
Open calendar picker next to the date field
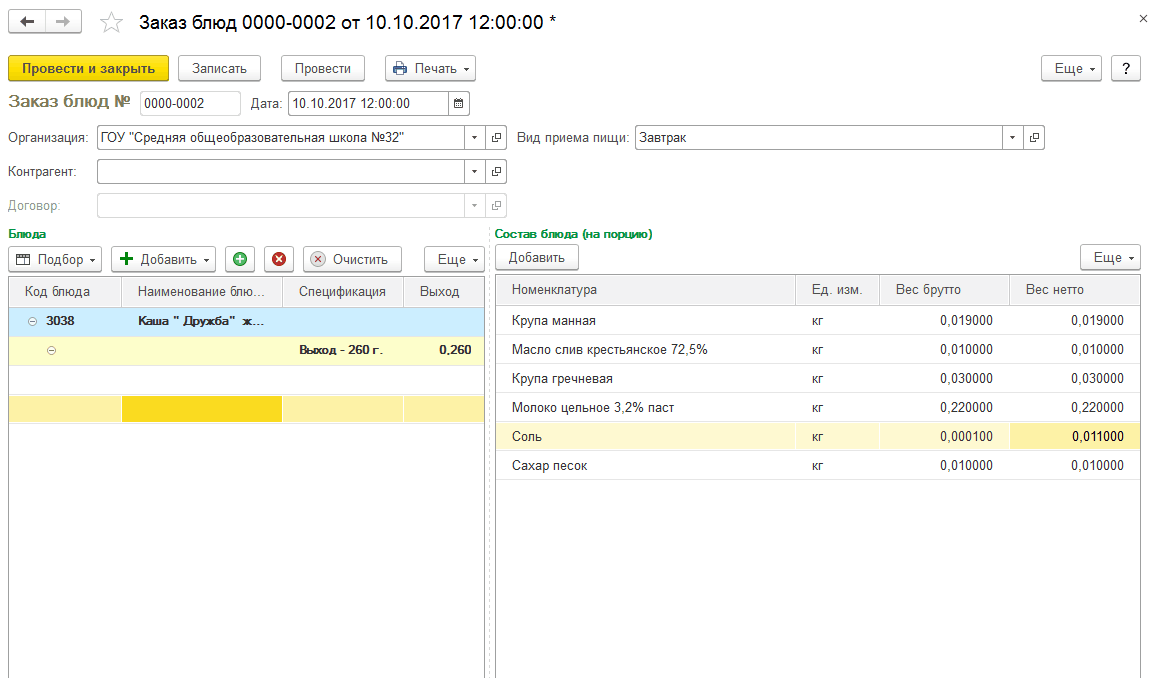[458, 103]
